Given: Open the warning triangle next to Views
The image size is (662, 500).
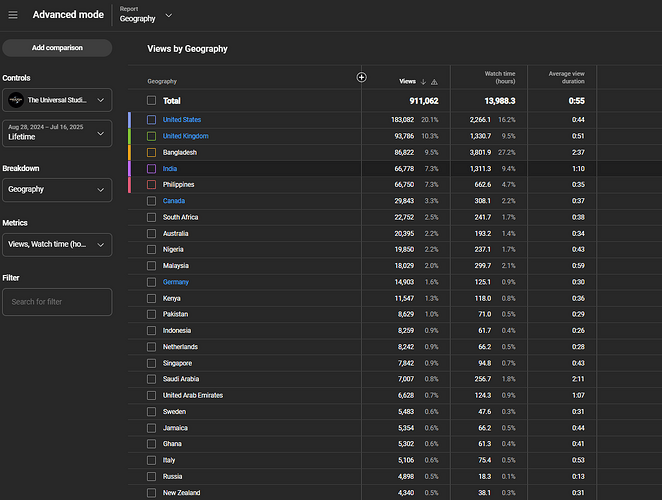Looking at the screenshot, I should (434, 82).
